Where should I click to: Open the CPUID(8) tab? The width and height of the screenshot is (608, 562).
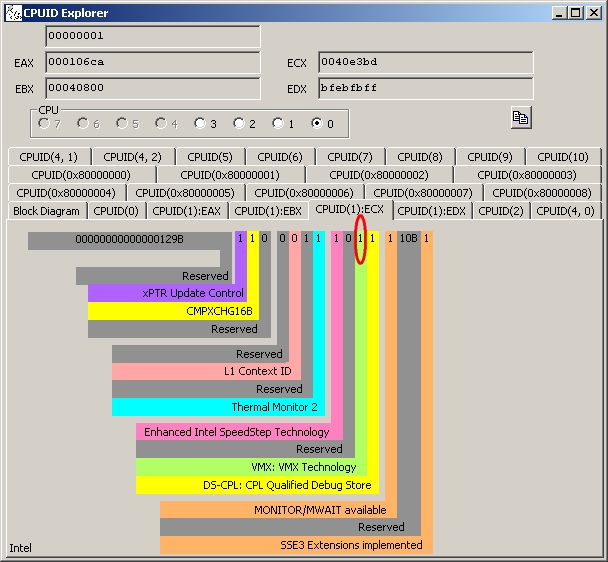coord(420,157)
